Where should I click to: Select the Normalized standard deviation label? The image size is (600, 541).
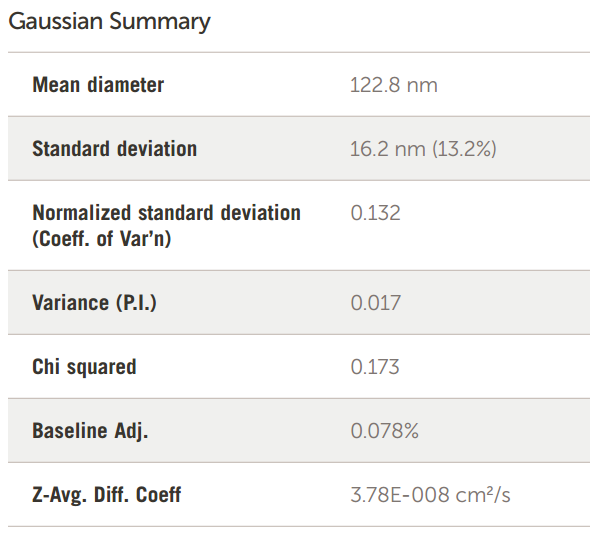[x=166, y=213]
